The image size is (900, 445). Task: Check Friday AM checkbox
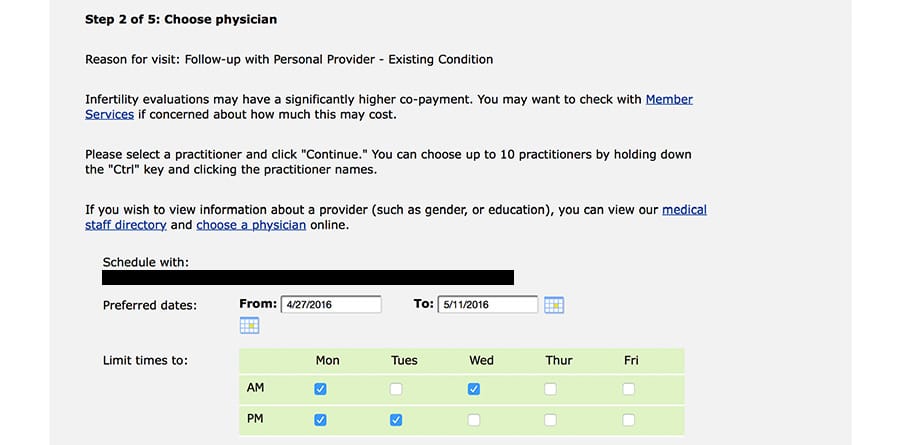[628, 389]
